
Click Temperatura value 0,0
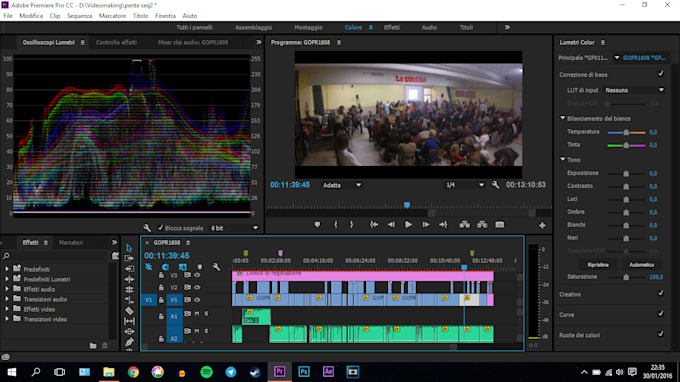click(653, 132)
